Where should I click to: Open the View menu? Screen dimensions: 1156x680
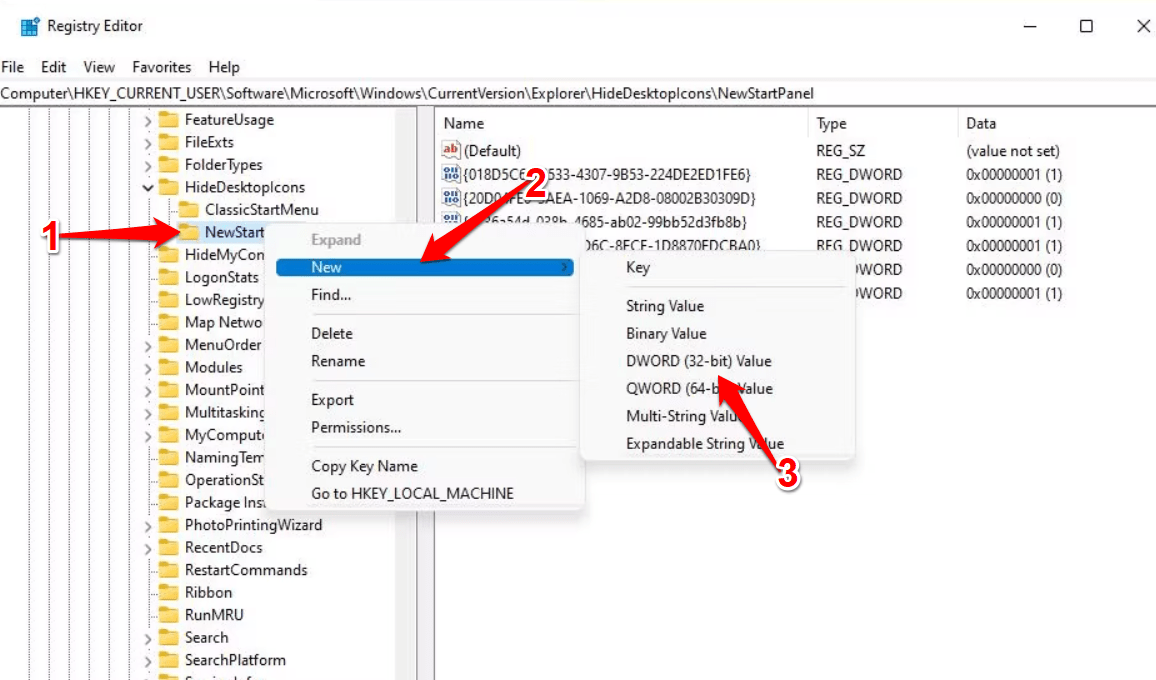pyautogui.click(x=99, y=67)
